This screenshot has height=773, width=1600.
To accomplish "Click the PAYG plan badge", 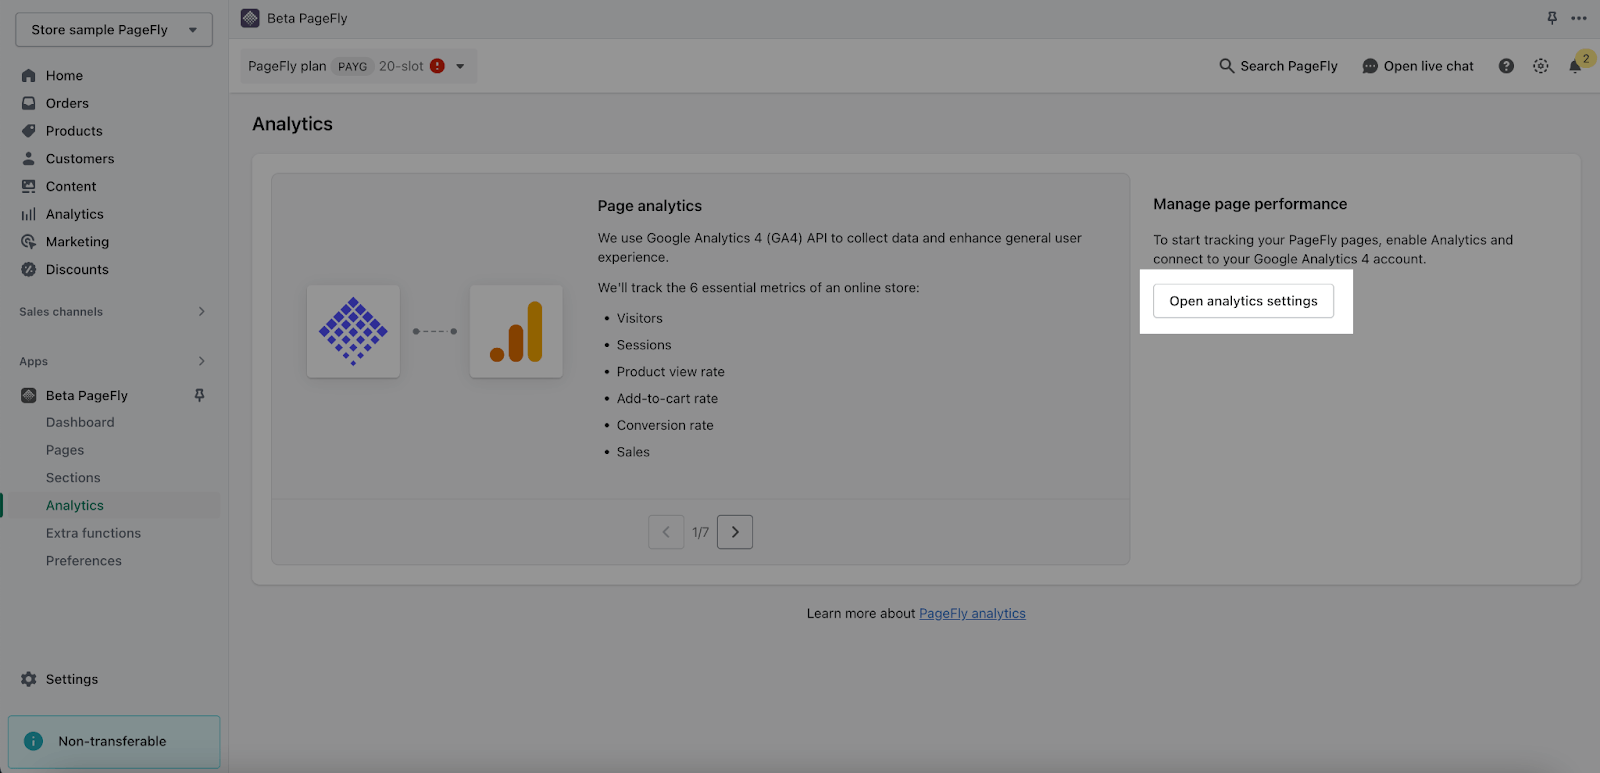I will pyautogui.click(x=352, y=66).
